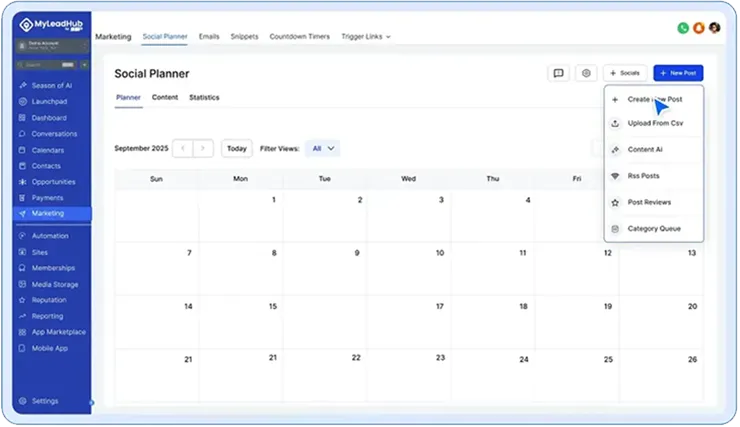Select calendar day 10
The image size is (740, 427).
point(409,269)
